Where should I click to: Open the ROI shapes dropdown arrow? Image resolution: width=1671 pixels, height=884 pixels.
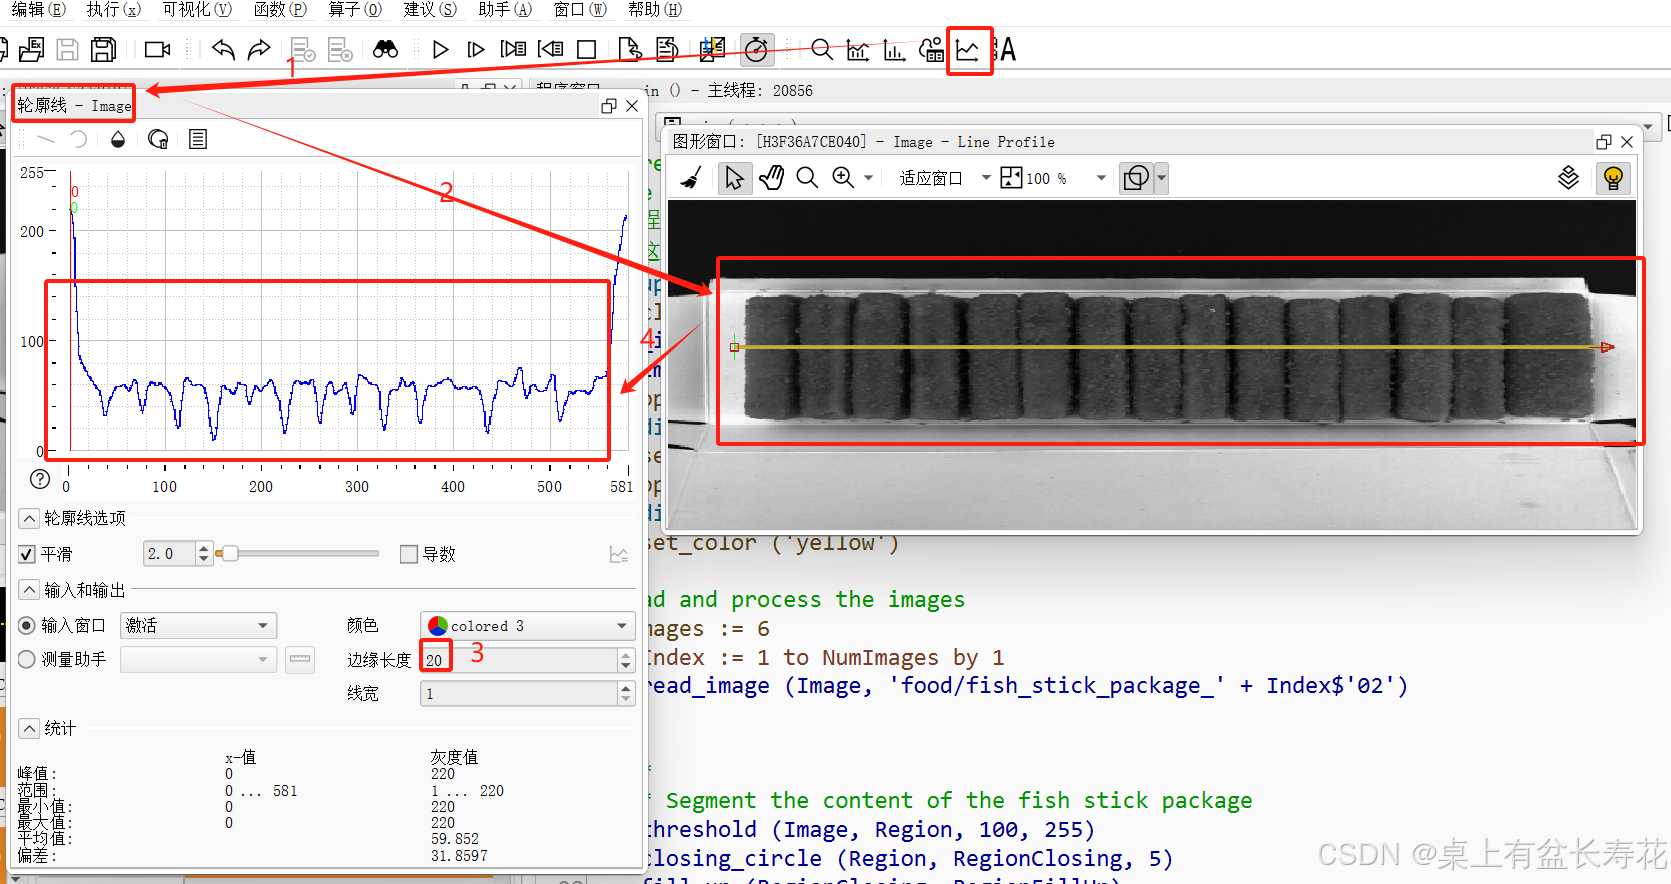pyautogui.click(x=1161, y=178)
